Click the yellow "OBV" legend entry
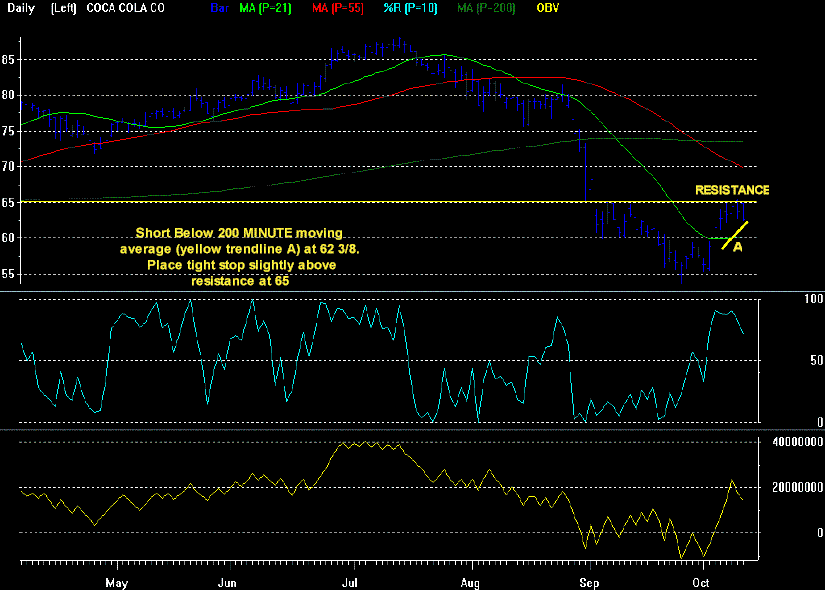The width and height of the screenshot is (825, 590). 548,8
